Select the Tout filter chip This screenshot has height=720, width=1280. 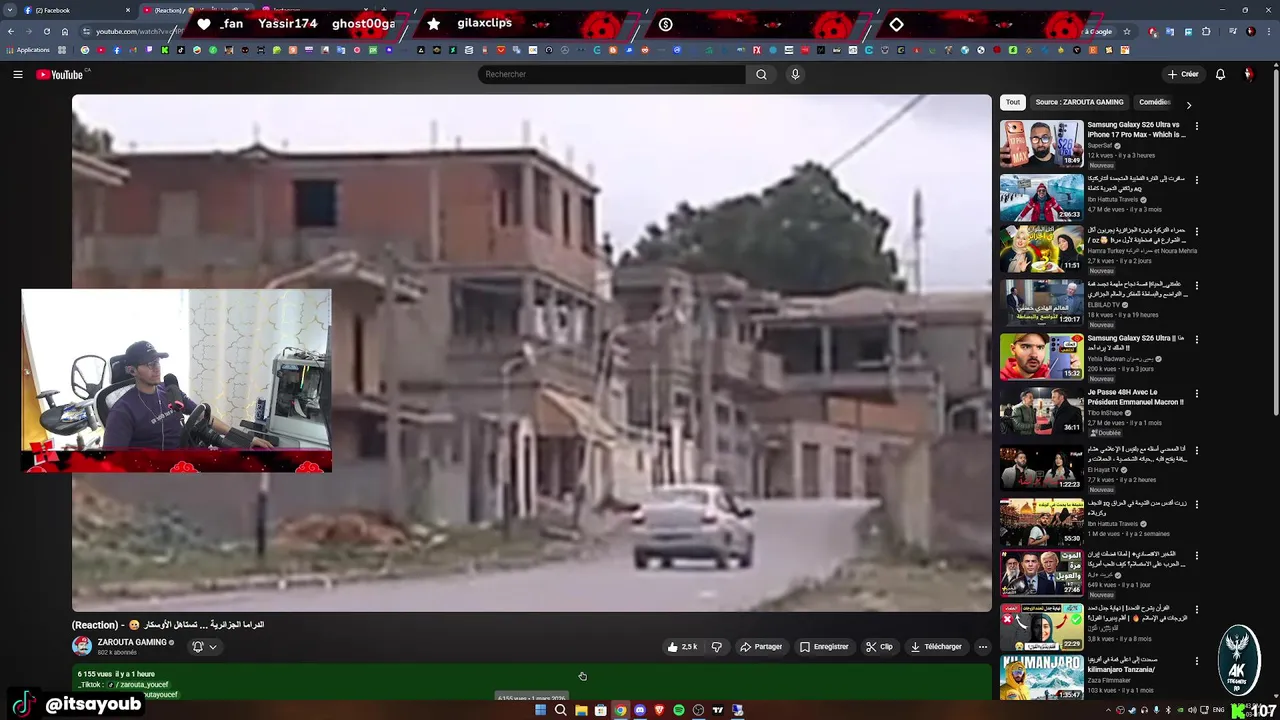tap(1013, 102)
